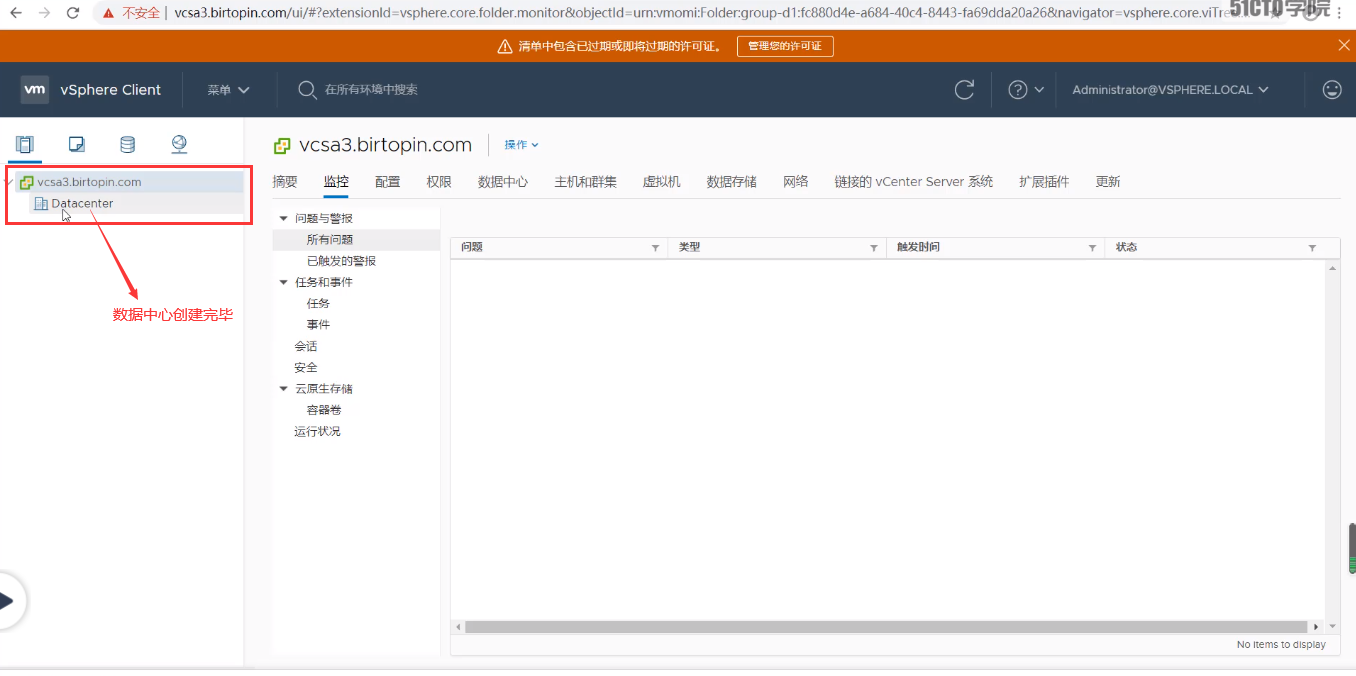Screen dimensions: 1356x676
Task: Select vcsa3.birtopin.com in the inventory tree
Action: [89, 182]
